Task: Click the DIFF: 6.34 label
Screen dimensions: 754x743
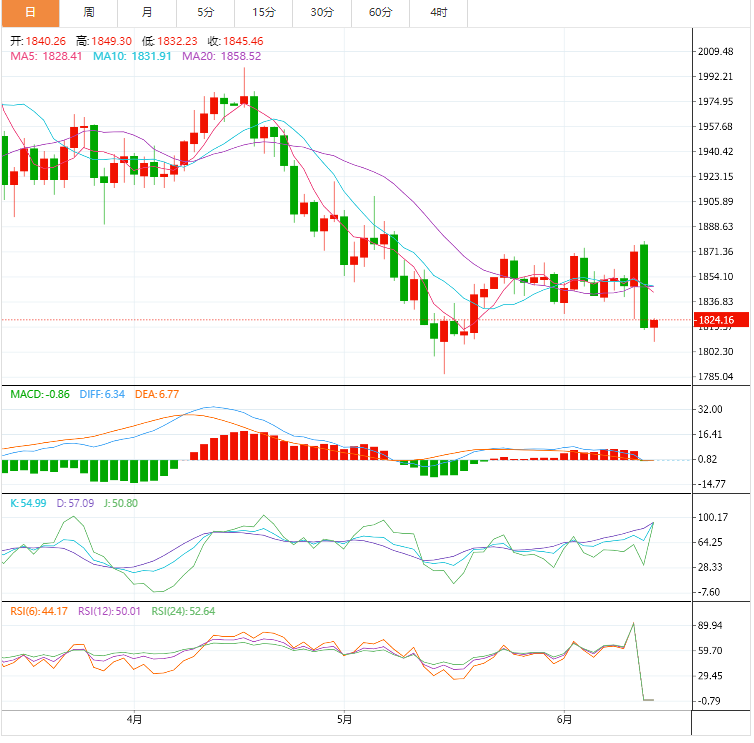Action: pos(102,394)
